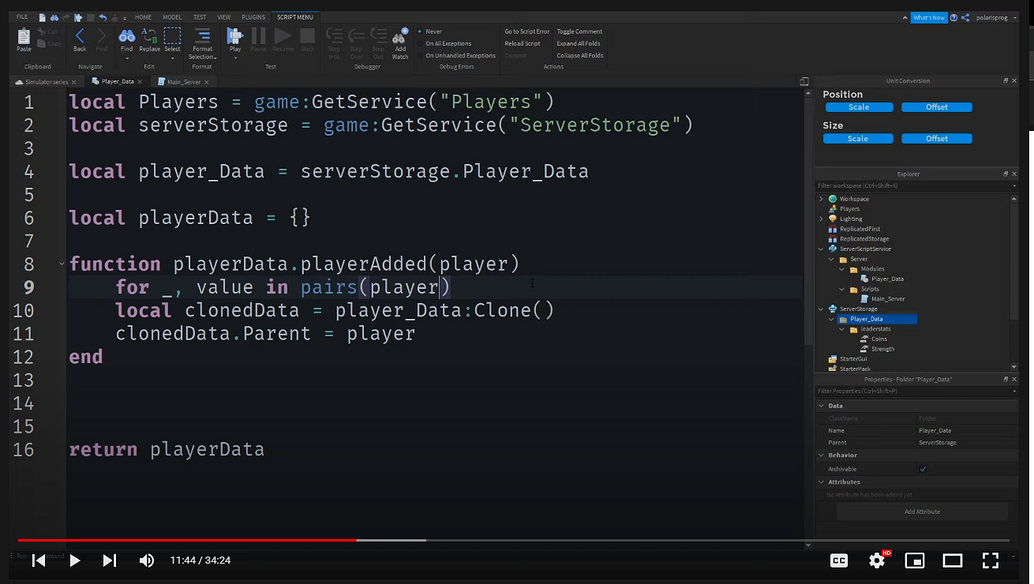Viewport: 1034px width, 584px height.
Task: Click the Lighting bulb icon in Explorer
Action: point(833,218)
